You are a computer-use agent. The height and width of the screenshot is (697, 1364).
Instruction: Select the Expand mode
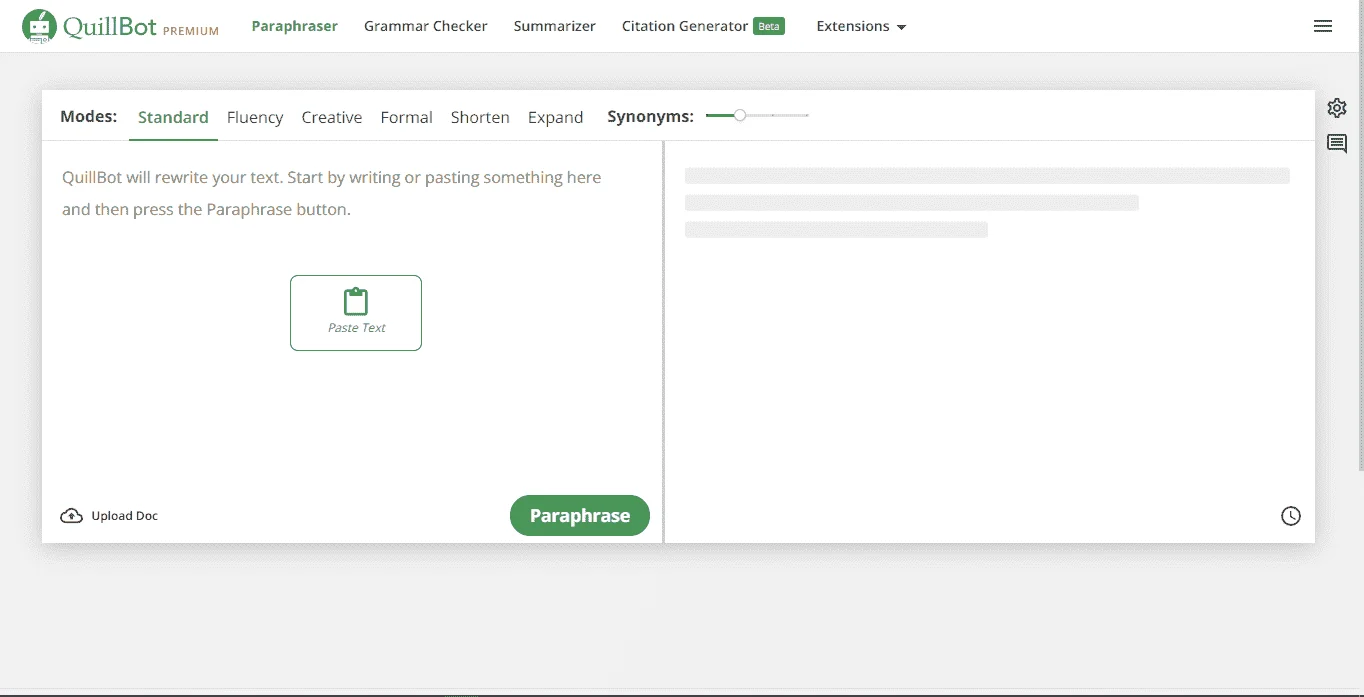tap(555, 117)
